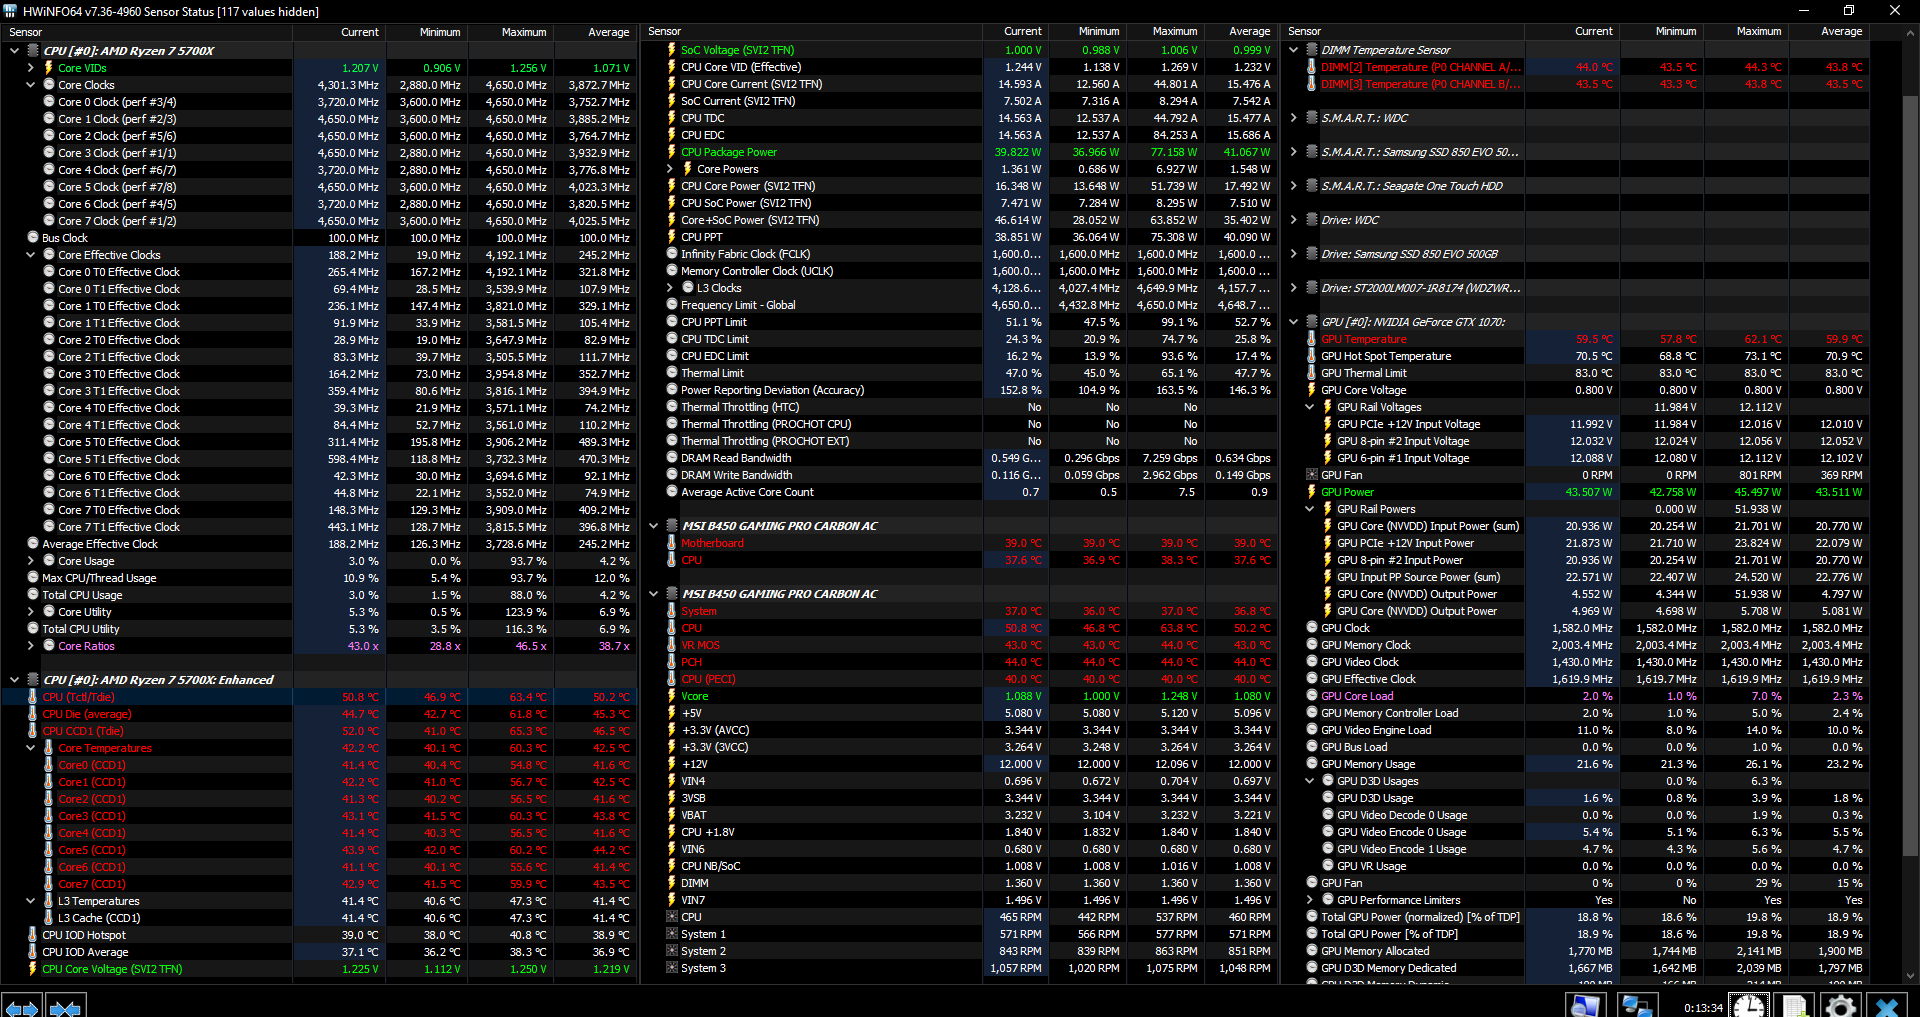Expand the L3 Clocks row

click(x=670, y=288)
